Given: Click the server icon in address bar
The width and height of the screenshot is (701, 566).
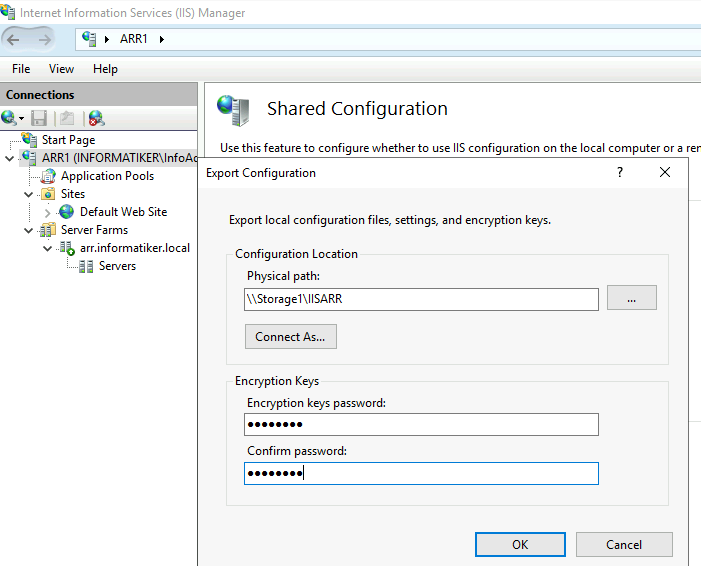Looking at the screenshot, I should click(89, 39).
